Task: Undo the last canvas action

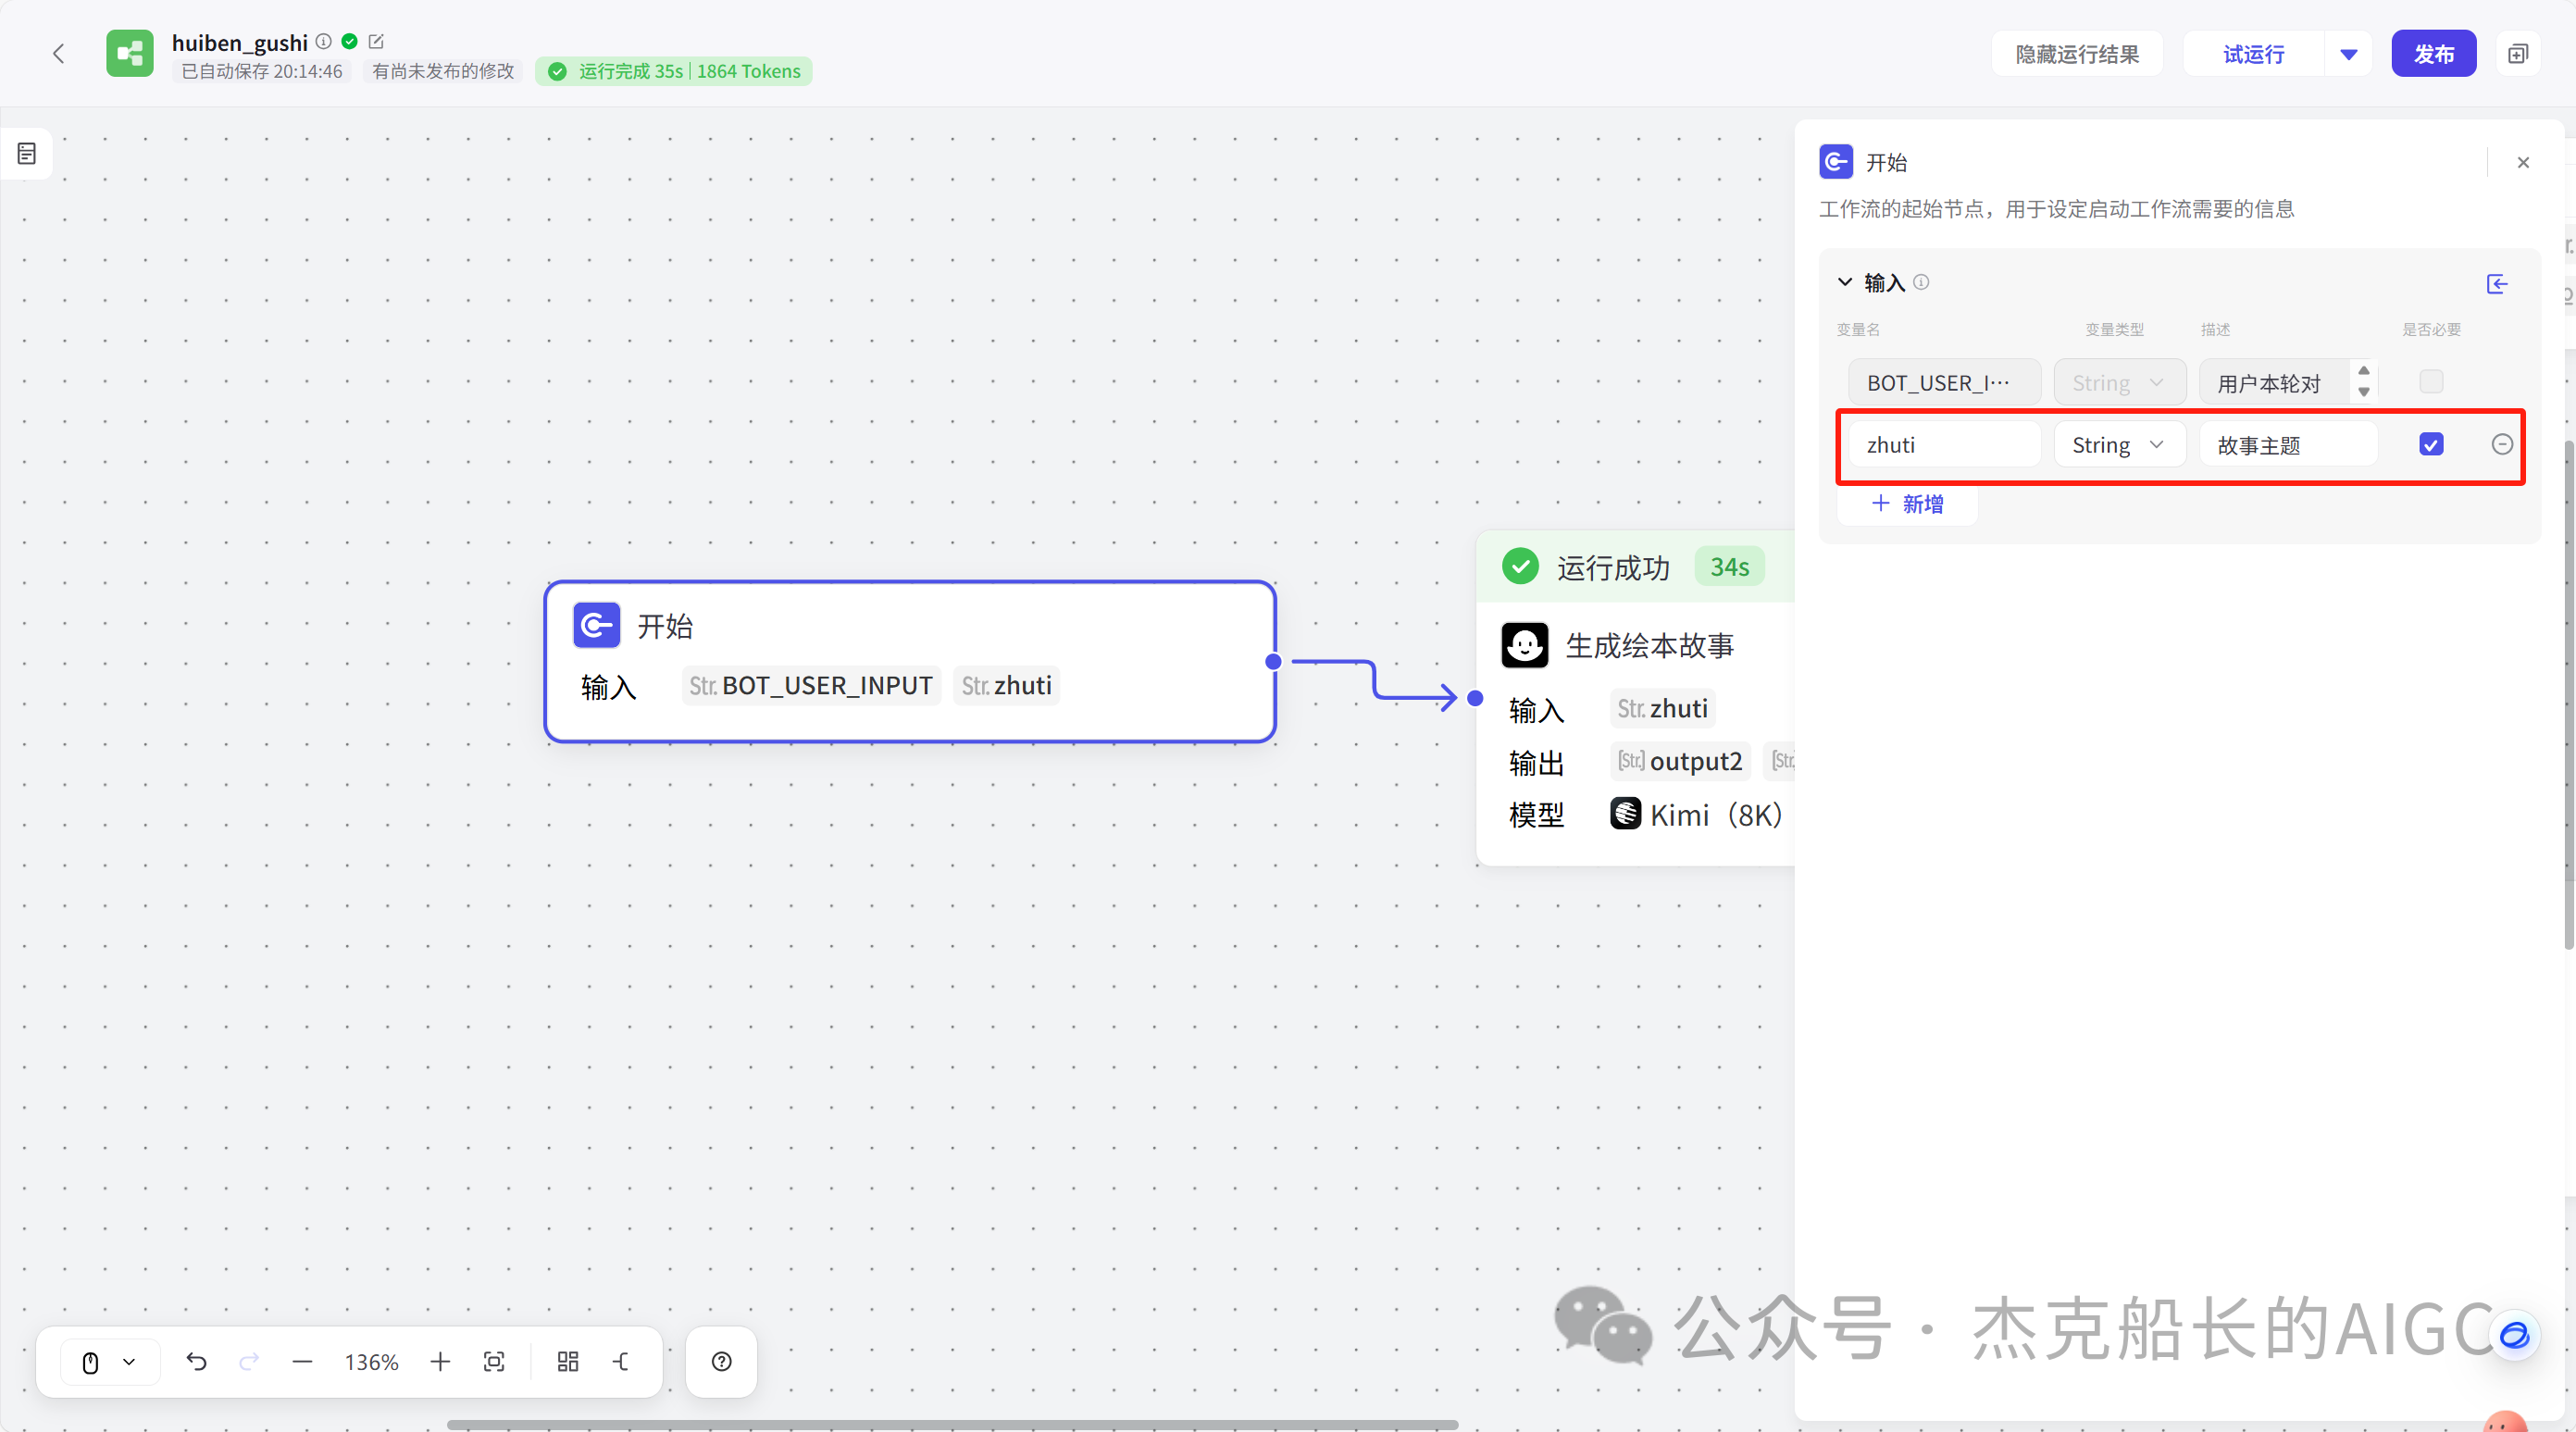Action: [197, 1361]
